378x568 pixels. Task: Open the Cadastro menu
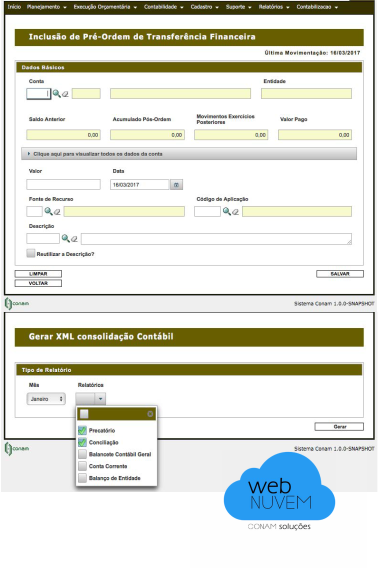(205, 7)
